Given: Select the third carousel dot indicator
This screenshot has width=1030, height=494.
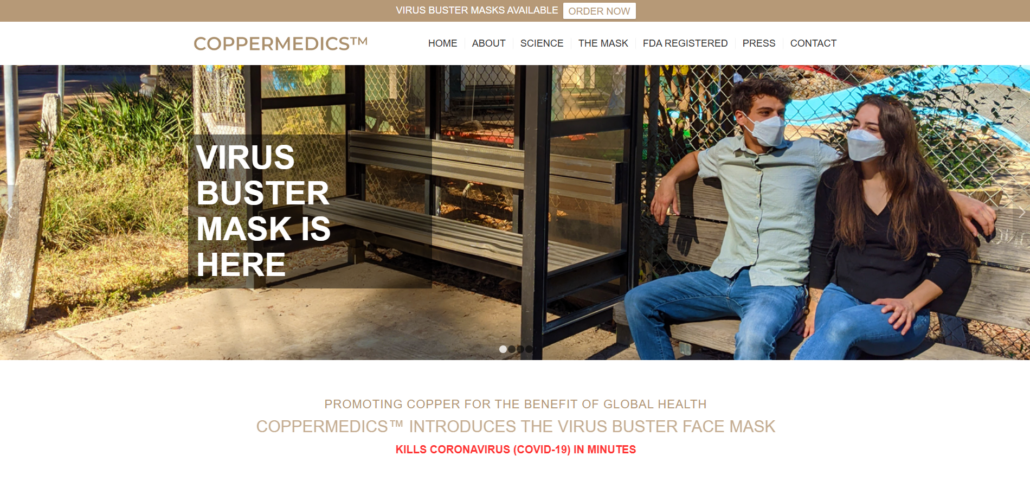Looking at the screenshot, I should pyautogui.click(x=520, y=349).
